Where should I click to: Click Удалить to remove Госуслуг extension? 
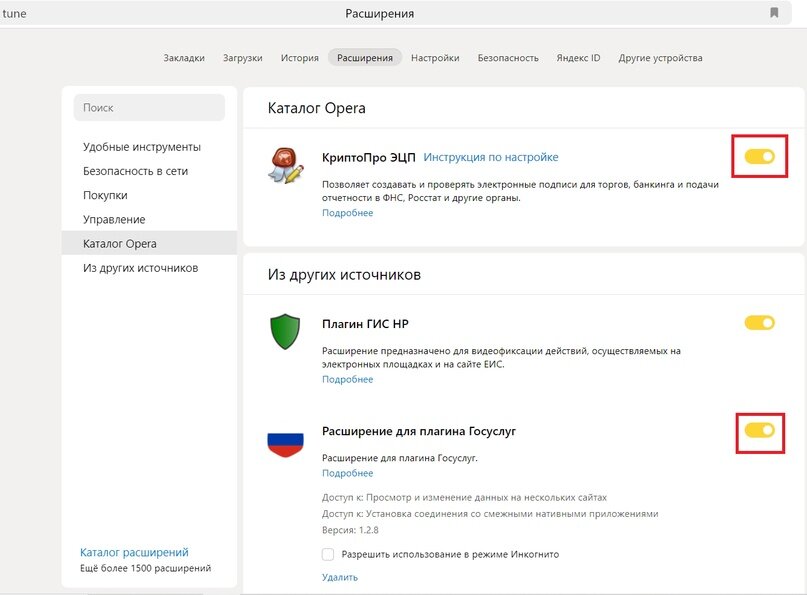click(340, 578)
